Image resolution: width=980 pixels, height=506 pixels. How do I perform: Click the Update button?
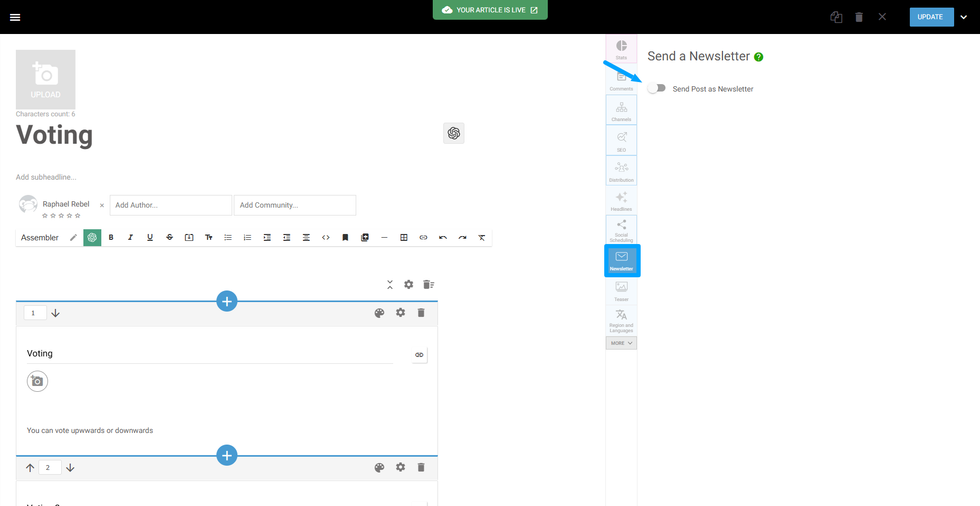click(930, 17)
